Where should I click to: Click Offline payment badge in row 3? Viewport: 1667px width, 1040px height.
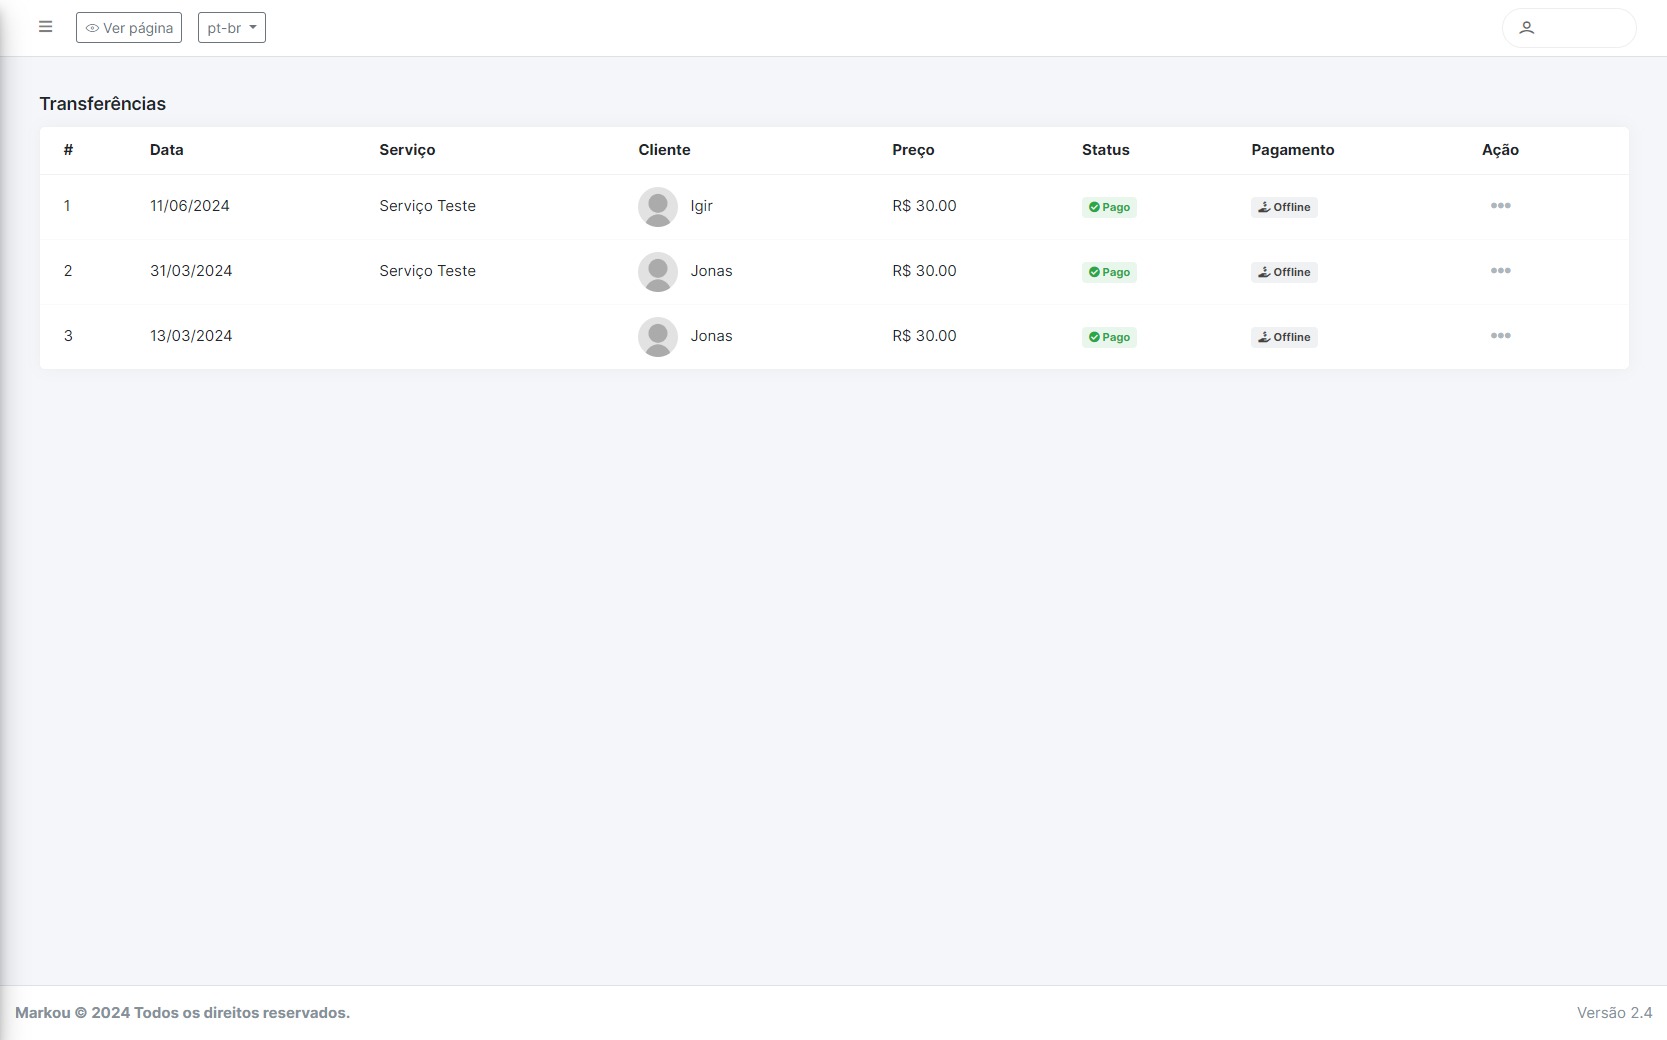tap(1284, 337)
